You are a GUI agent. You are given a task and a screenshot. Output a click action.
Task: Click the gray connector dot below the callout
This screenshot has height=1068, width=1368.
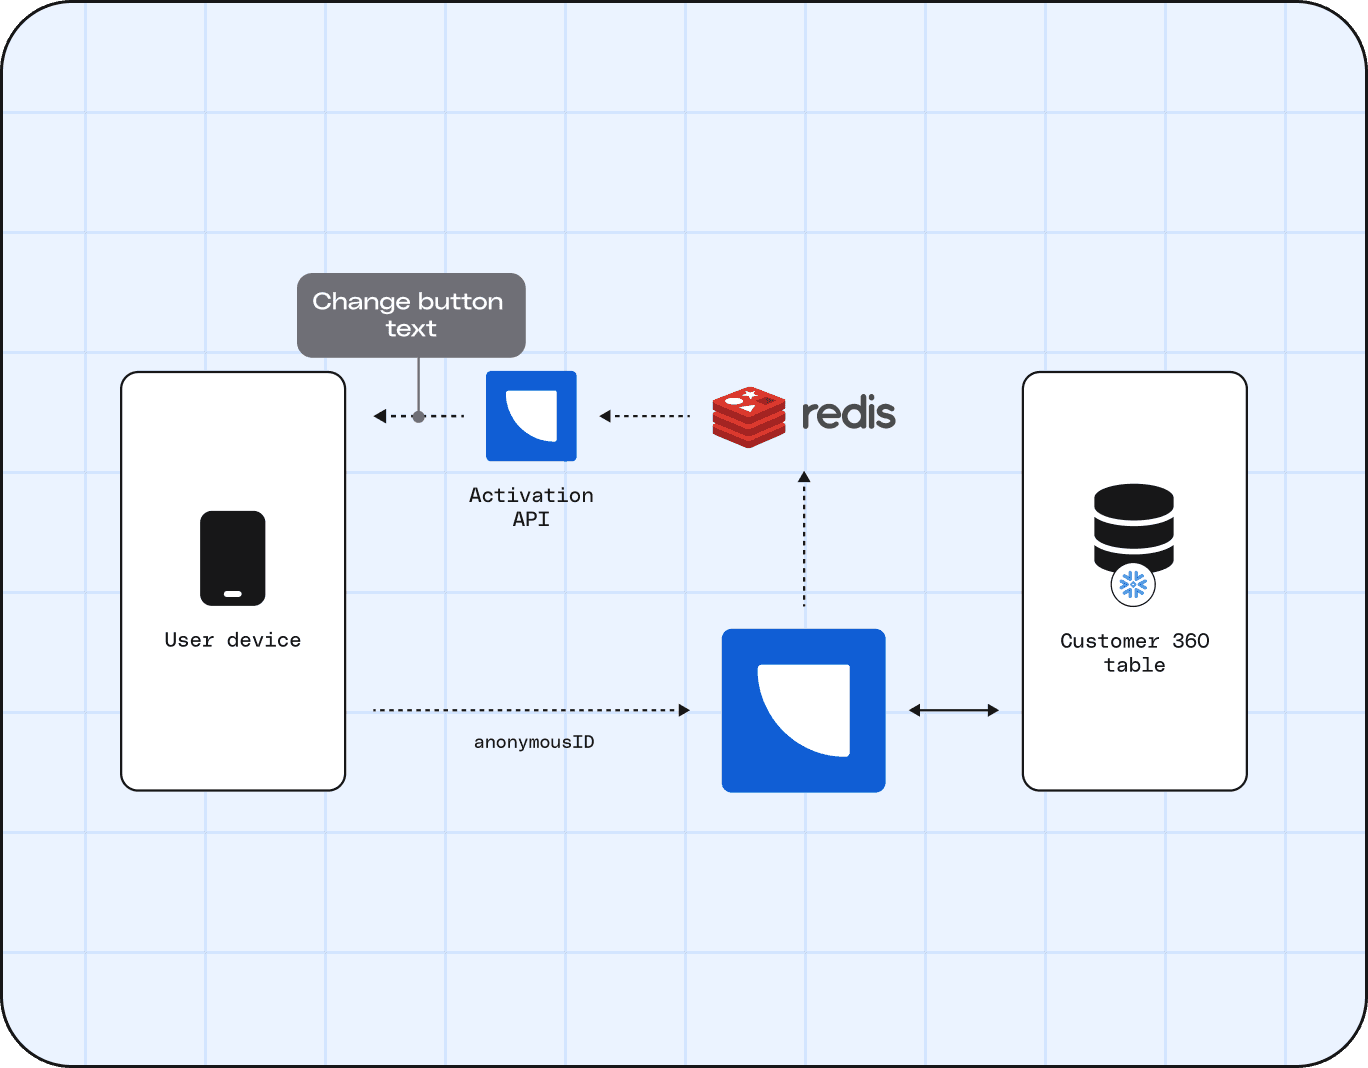pos(418,416)
